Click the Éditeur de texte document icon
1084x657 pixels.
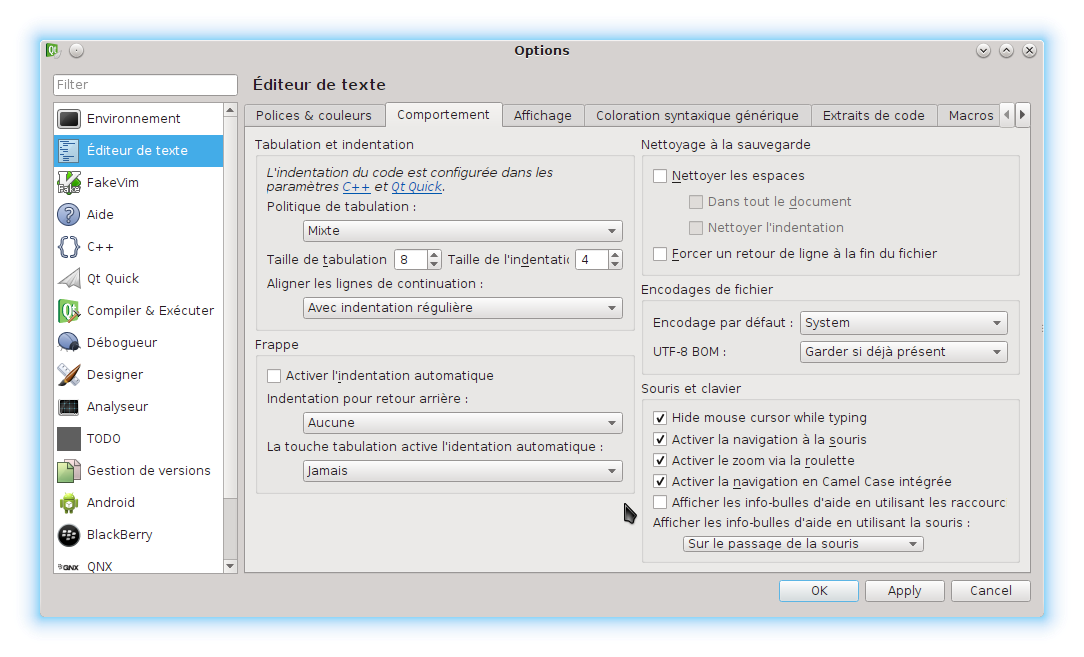68,151
